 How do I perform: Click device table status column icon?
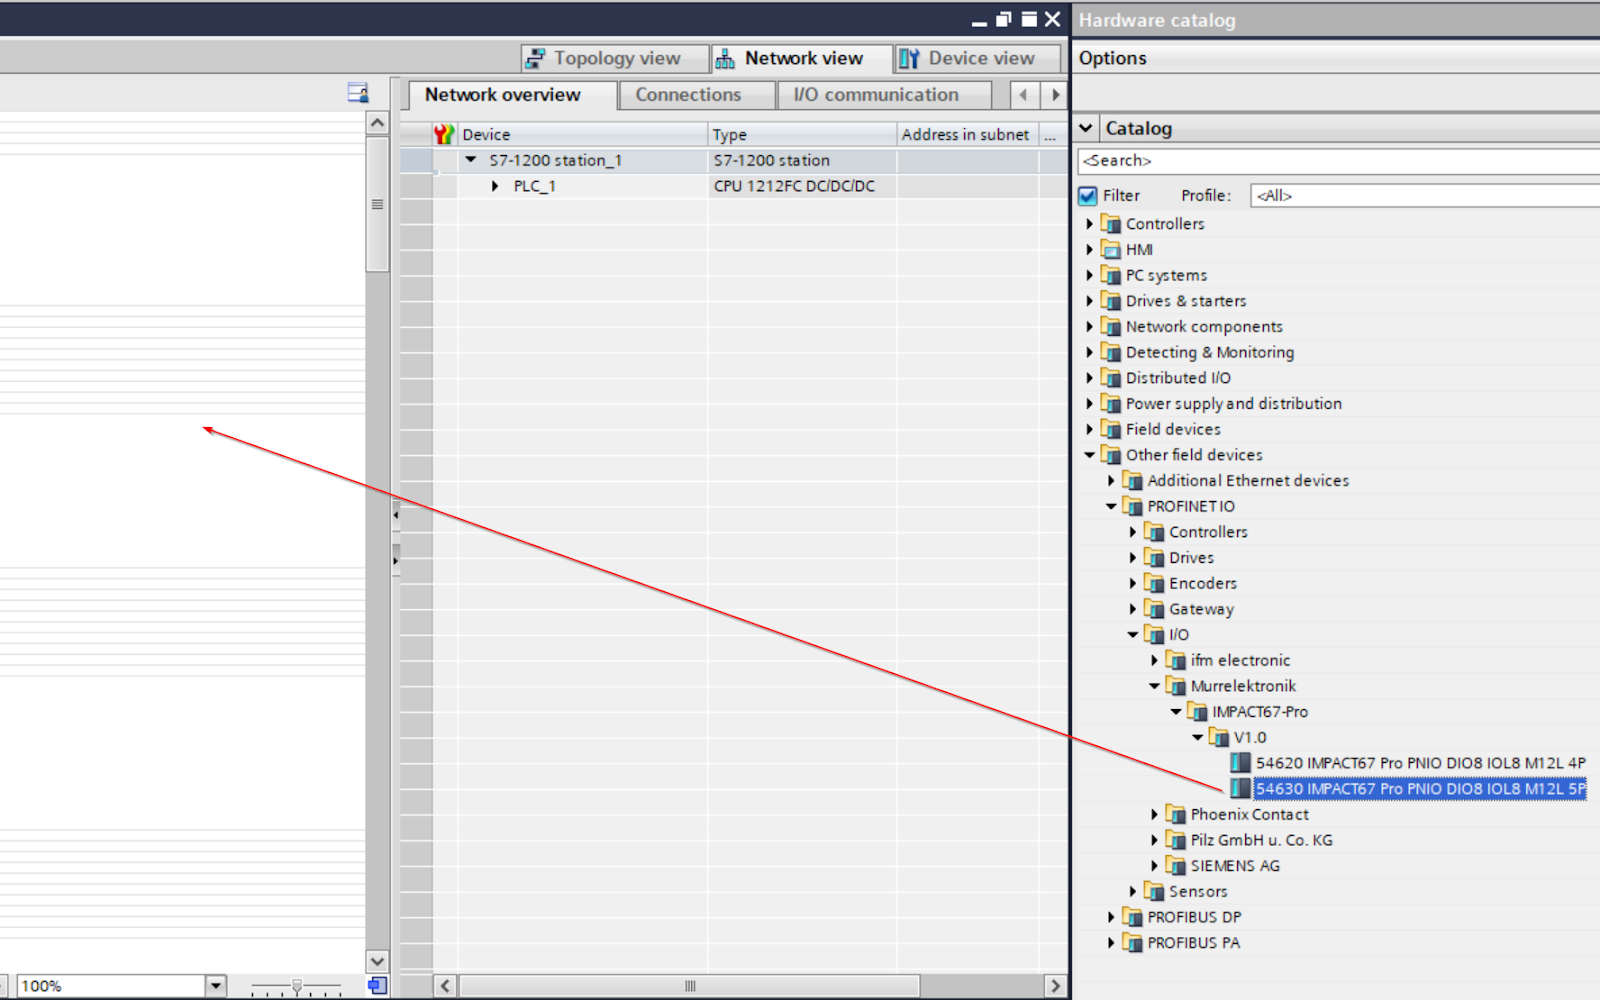[x=444, y=134]
